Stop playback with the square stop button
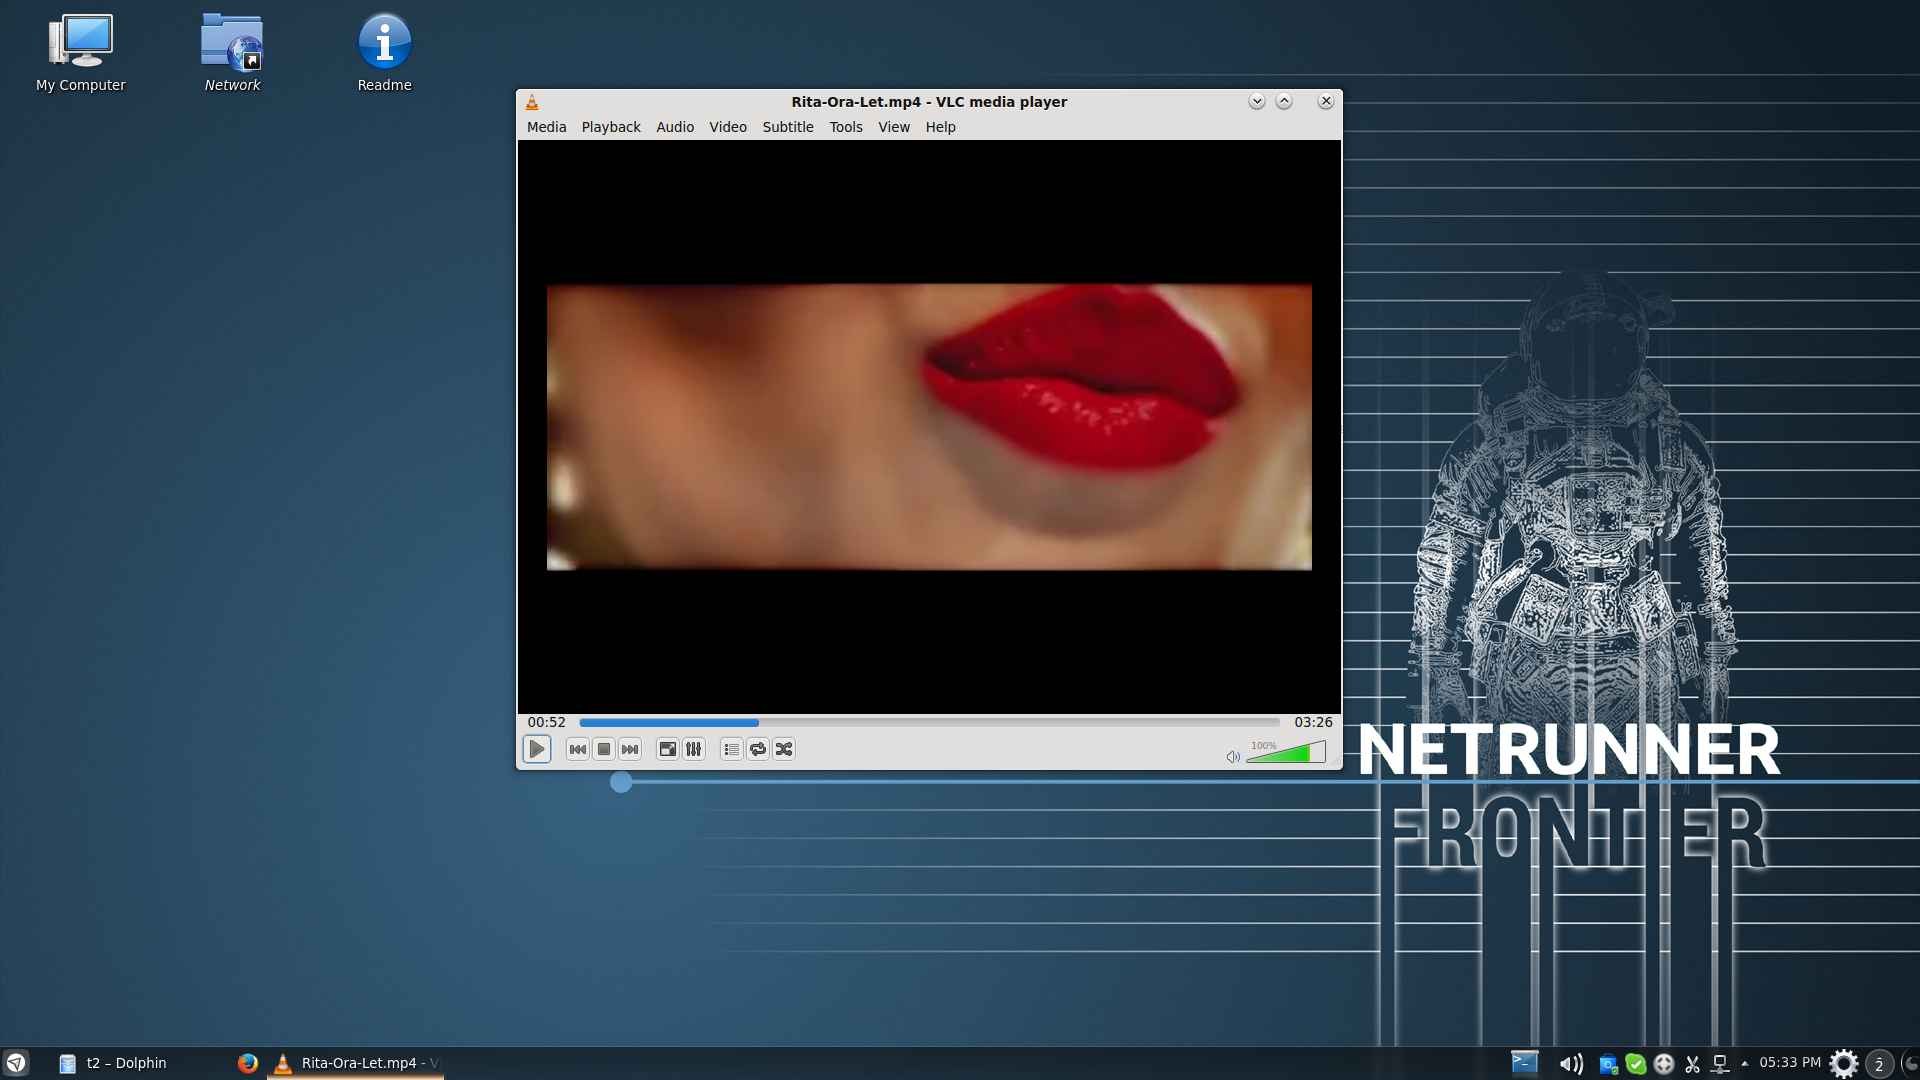This screenshot has width=1920, height=1080. (x=604, y=749)
